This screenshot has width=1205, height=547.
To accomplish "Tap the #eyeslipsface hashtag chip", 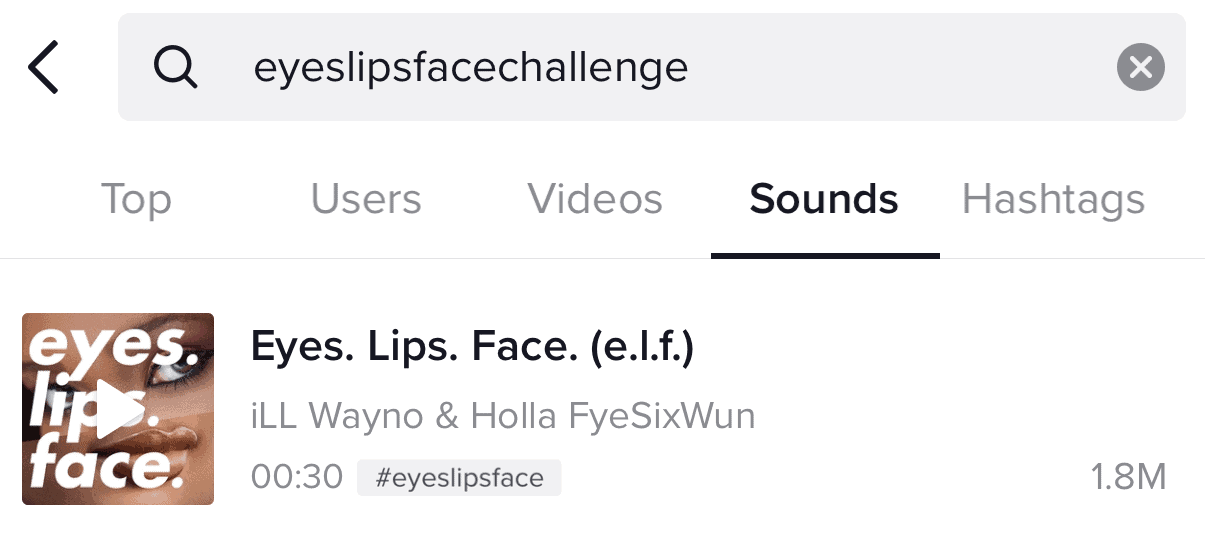I will (x=459, y=478).
